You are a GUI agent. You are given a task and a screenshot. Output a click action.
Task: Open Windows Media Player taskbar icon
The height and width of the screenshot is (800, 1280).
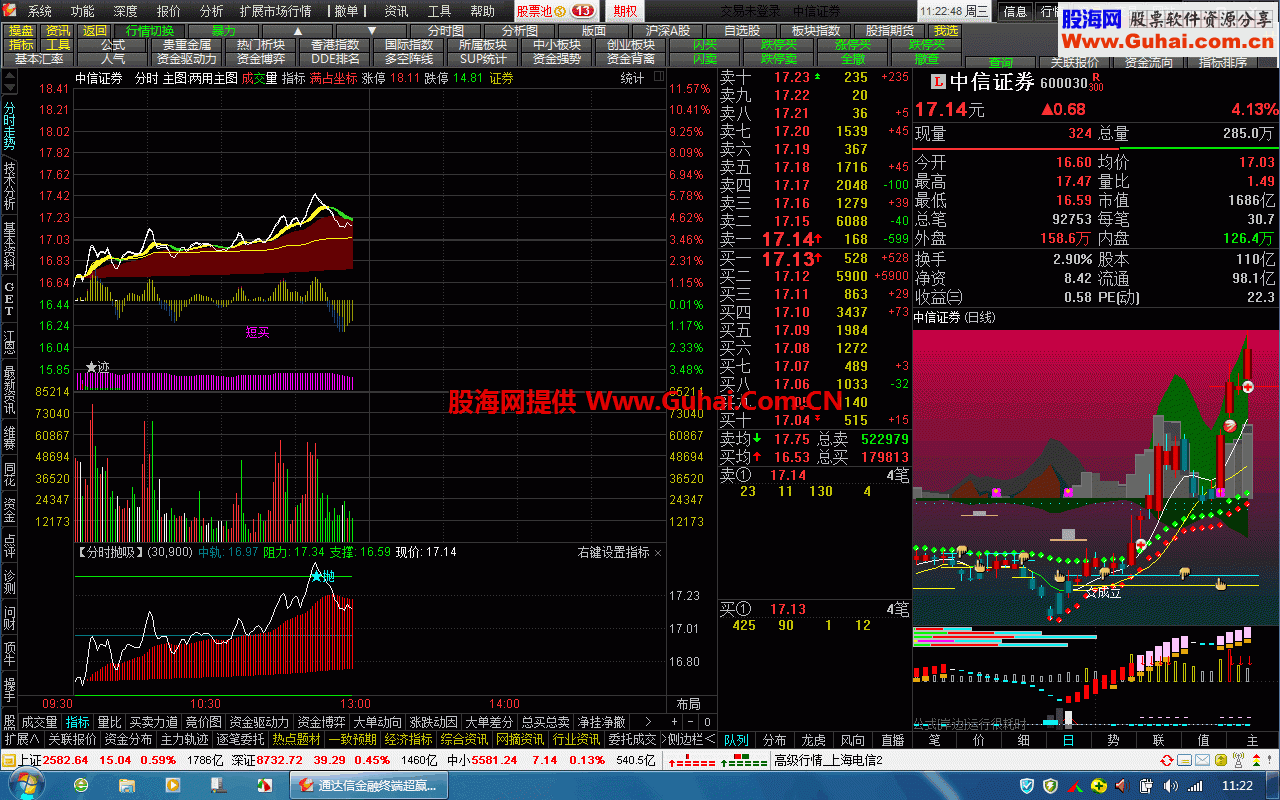coord(171,786)
